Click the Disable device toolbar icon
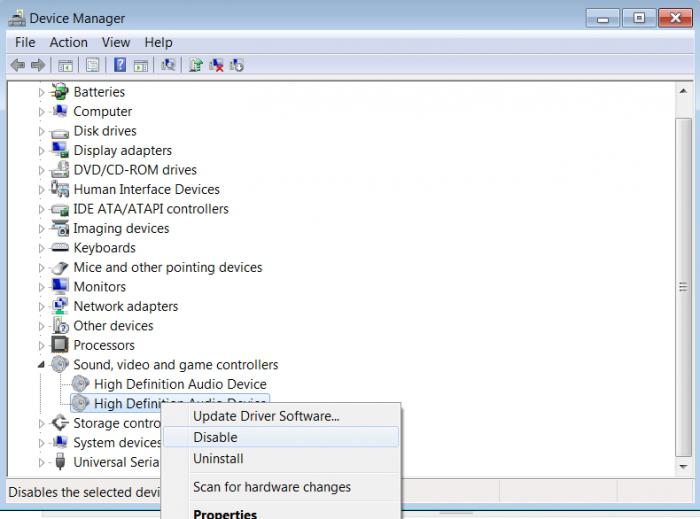Screen dimensions: 700x519 [237, 65]
